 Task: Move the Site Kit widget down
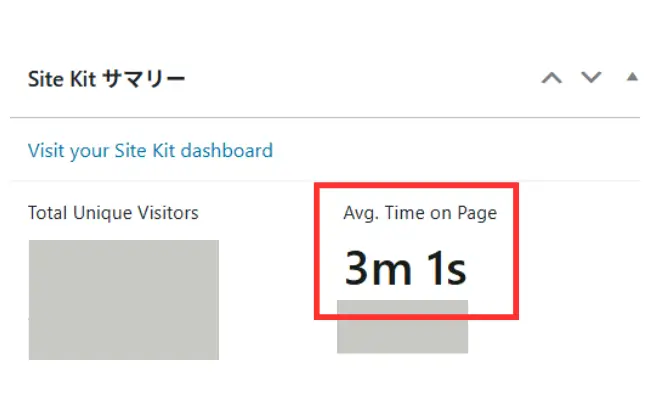coord(592,78)
